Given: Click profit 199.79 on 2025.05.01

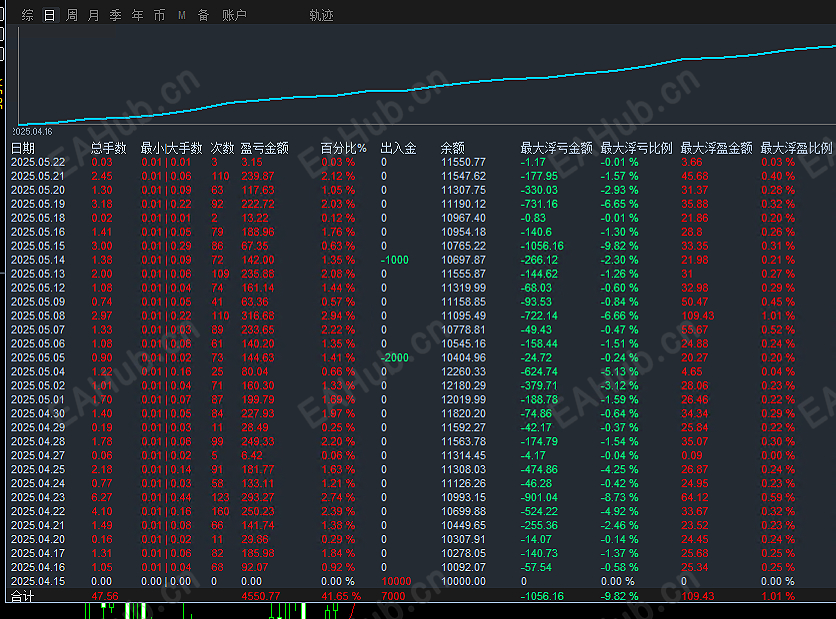Looking at the screenshot, I should pyautogui.click(x=258, y=399).
